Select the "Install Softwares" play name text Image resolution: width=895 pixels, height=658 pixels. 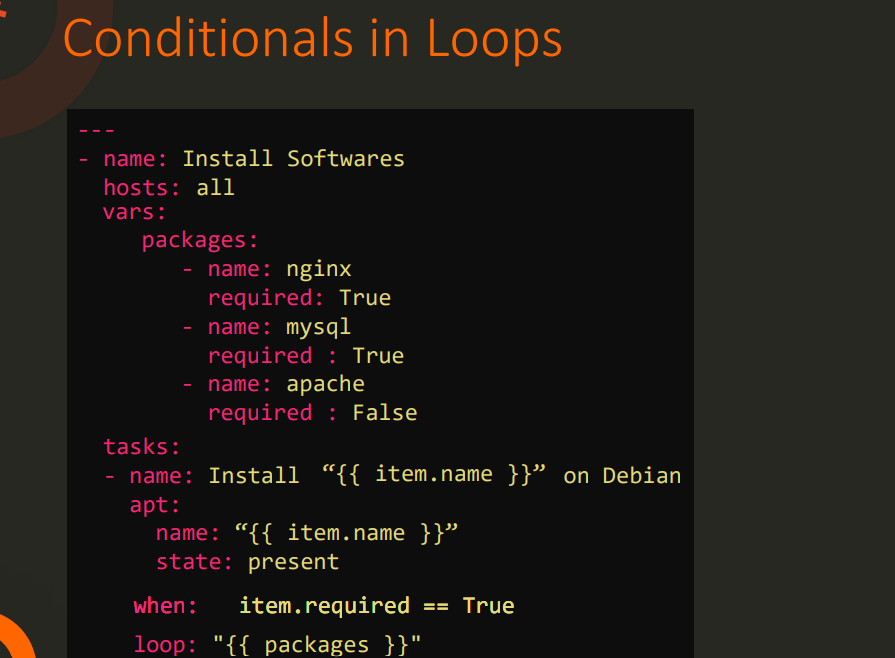[293, 159]
